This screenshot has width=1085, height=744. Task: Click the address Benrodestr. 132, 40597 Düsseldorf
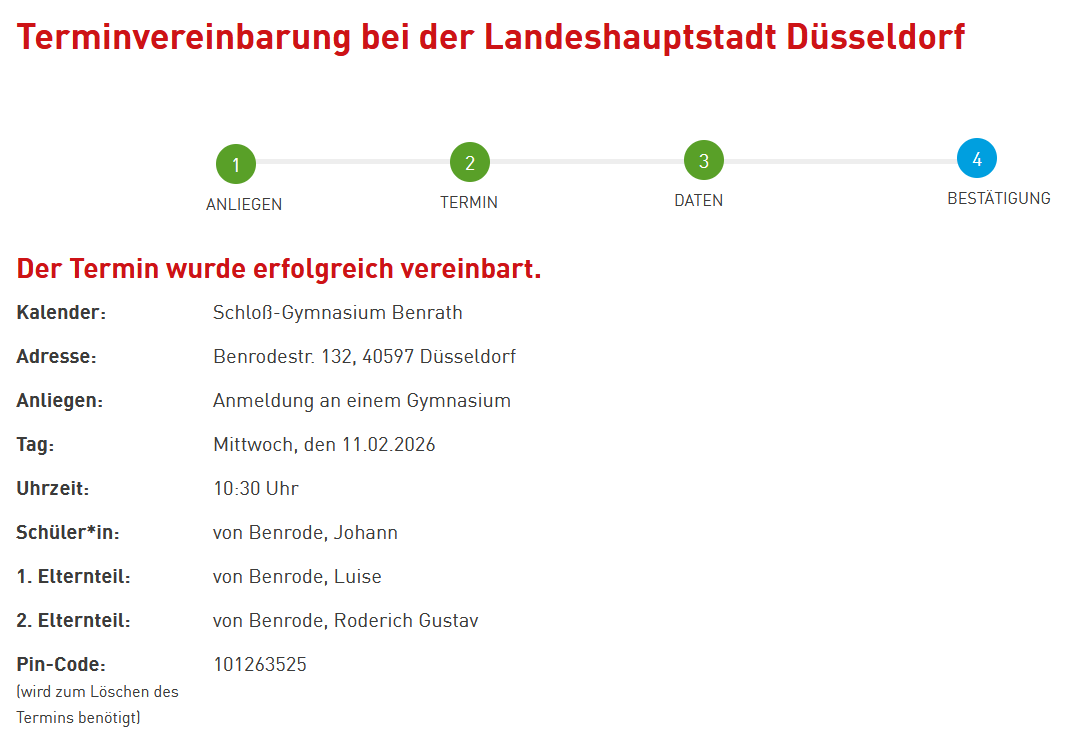click(364, 357)
